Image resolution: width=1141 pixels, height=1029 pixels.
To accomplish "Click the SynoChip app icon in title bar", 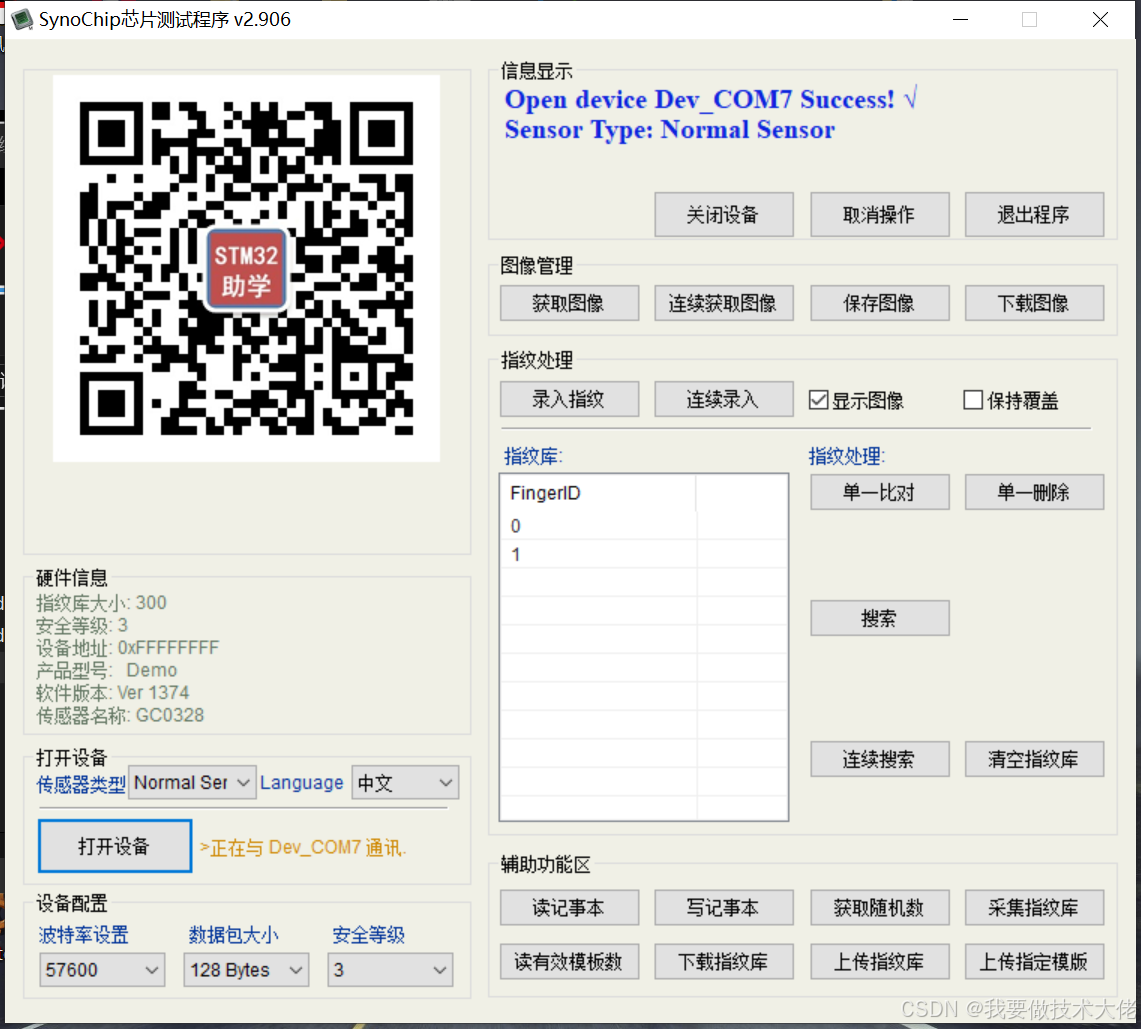I will click(22, 19).
